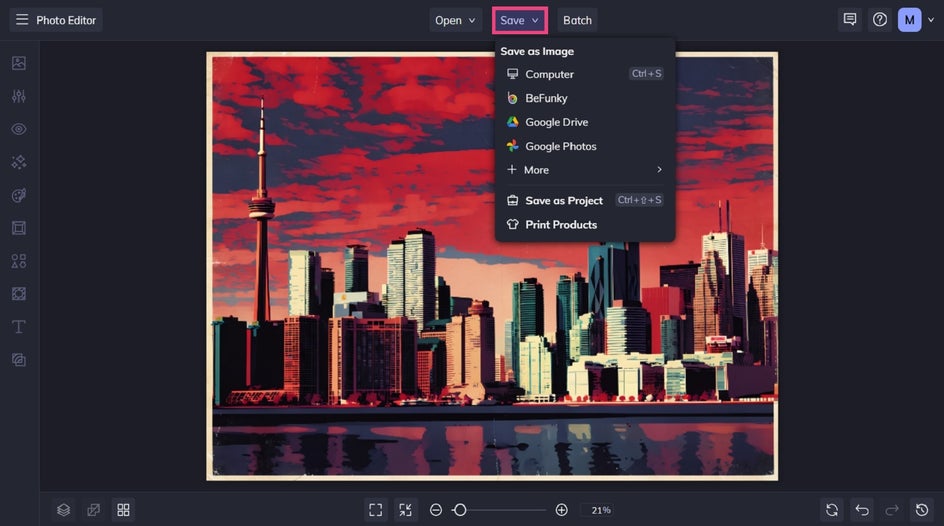Choose Print Products
Image resolution: width=944 pixels, height=526 pixels.
(585, 224)
